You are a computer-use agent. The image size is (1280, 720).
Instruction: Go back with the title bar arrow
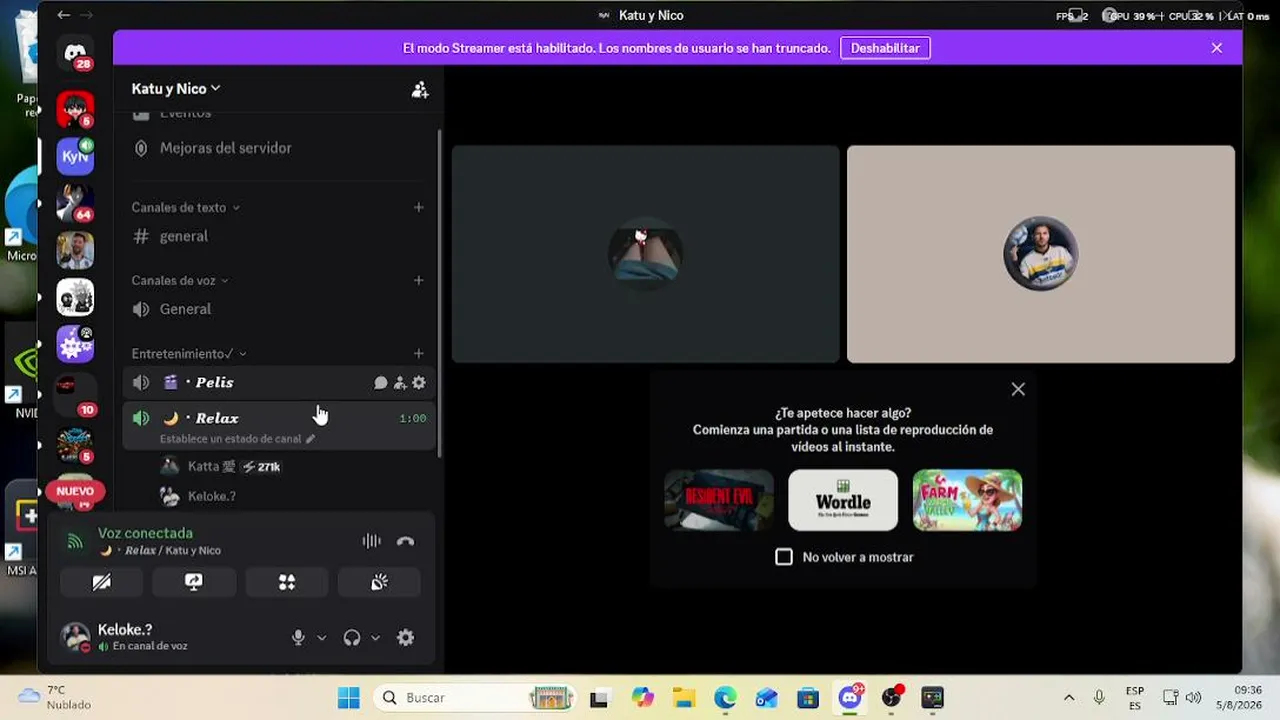pyautogui.click(x=64, y=15)
